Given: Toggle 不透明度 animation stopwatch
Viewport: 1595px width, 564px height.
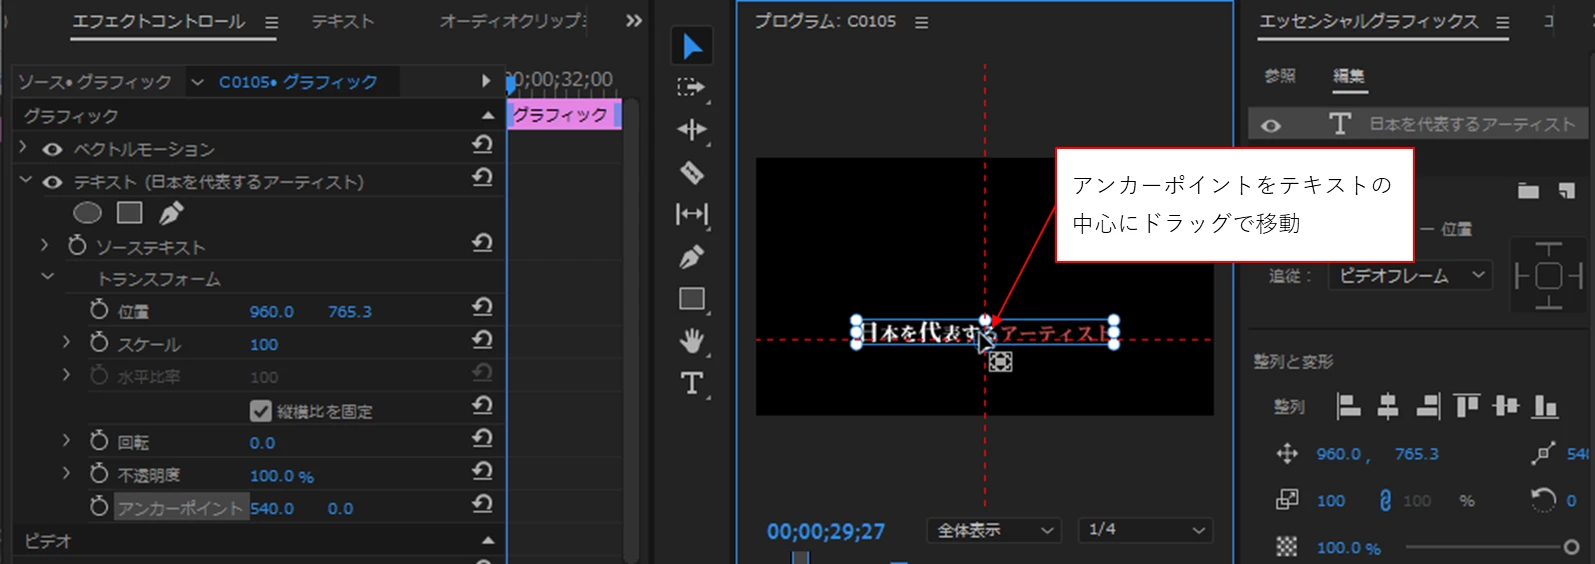Looking at the screenshot, I should tap(98, 473).
